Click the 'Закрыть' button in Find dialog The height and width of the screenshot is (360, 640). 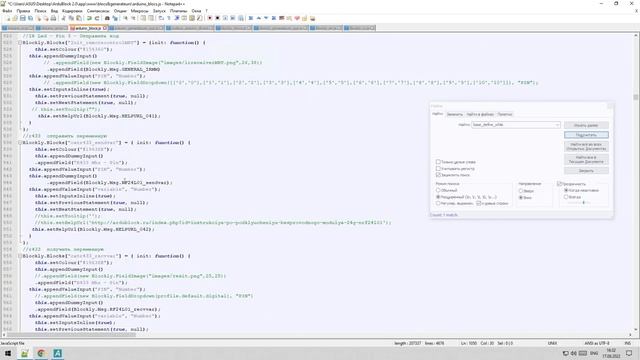[x=586, y=171]
